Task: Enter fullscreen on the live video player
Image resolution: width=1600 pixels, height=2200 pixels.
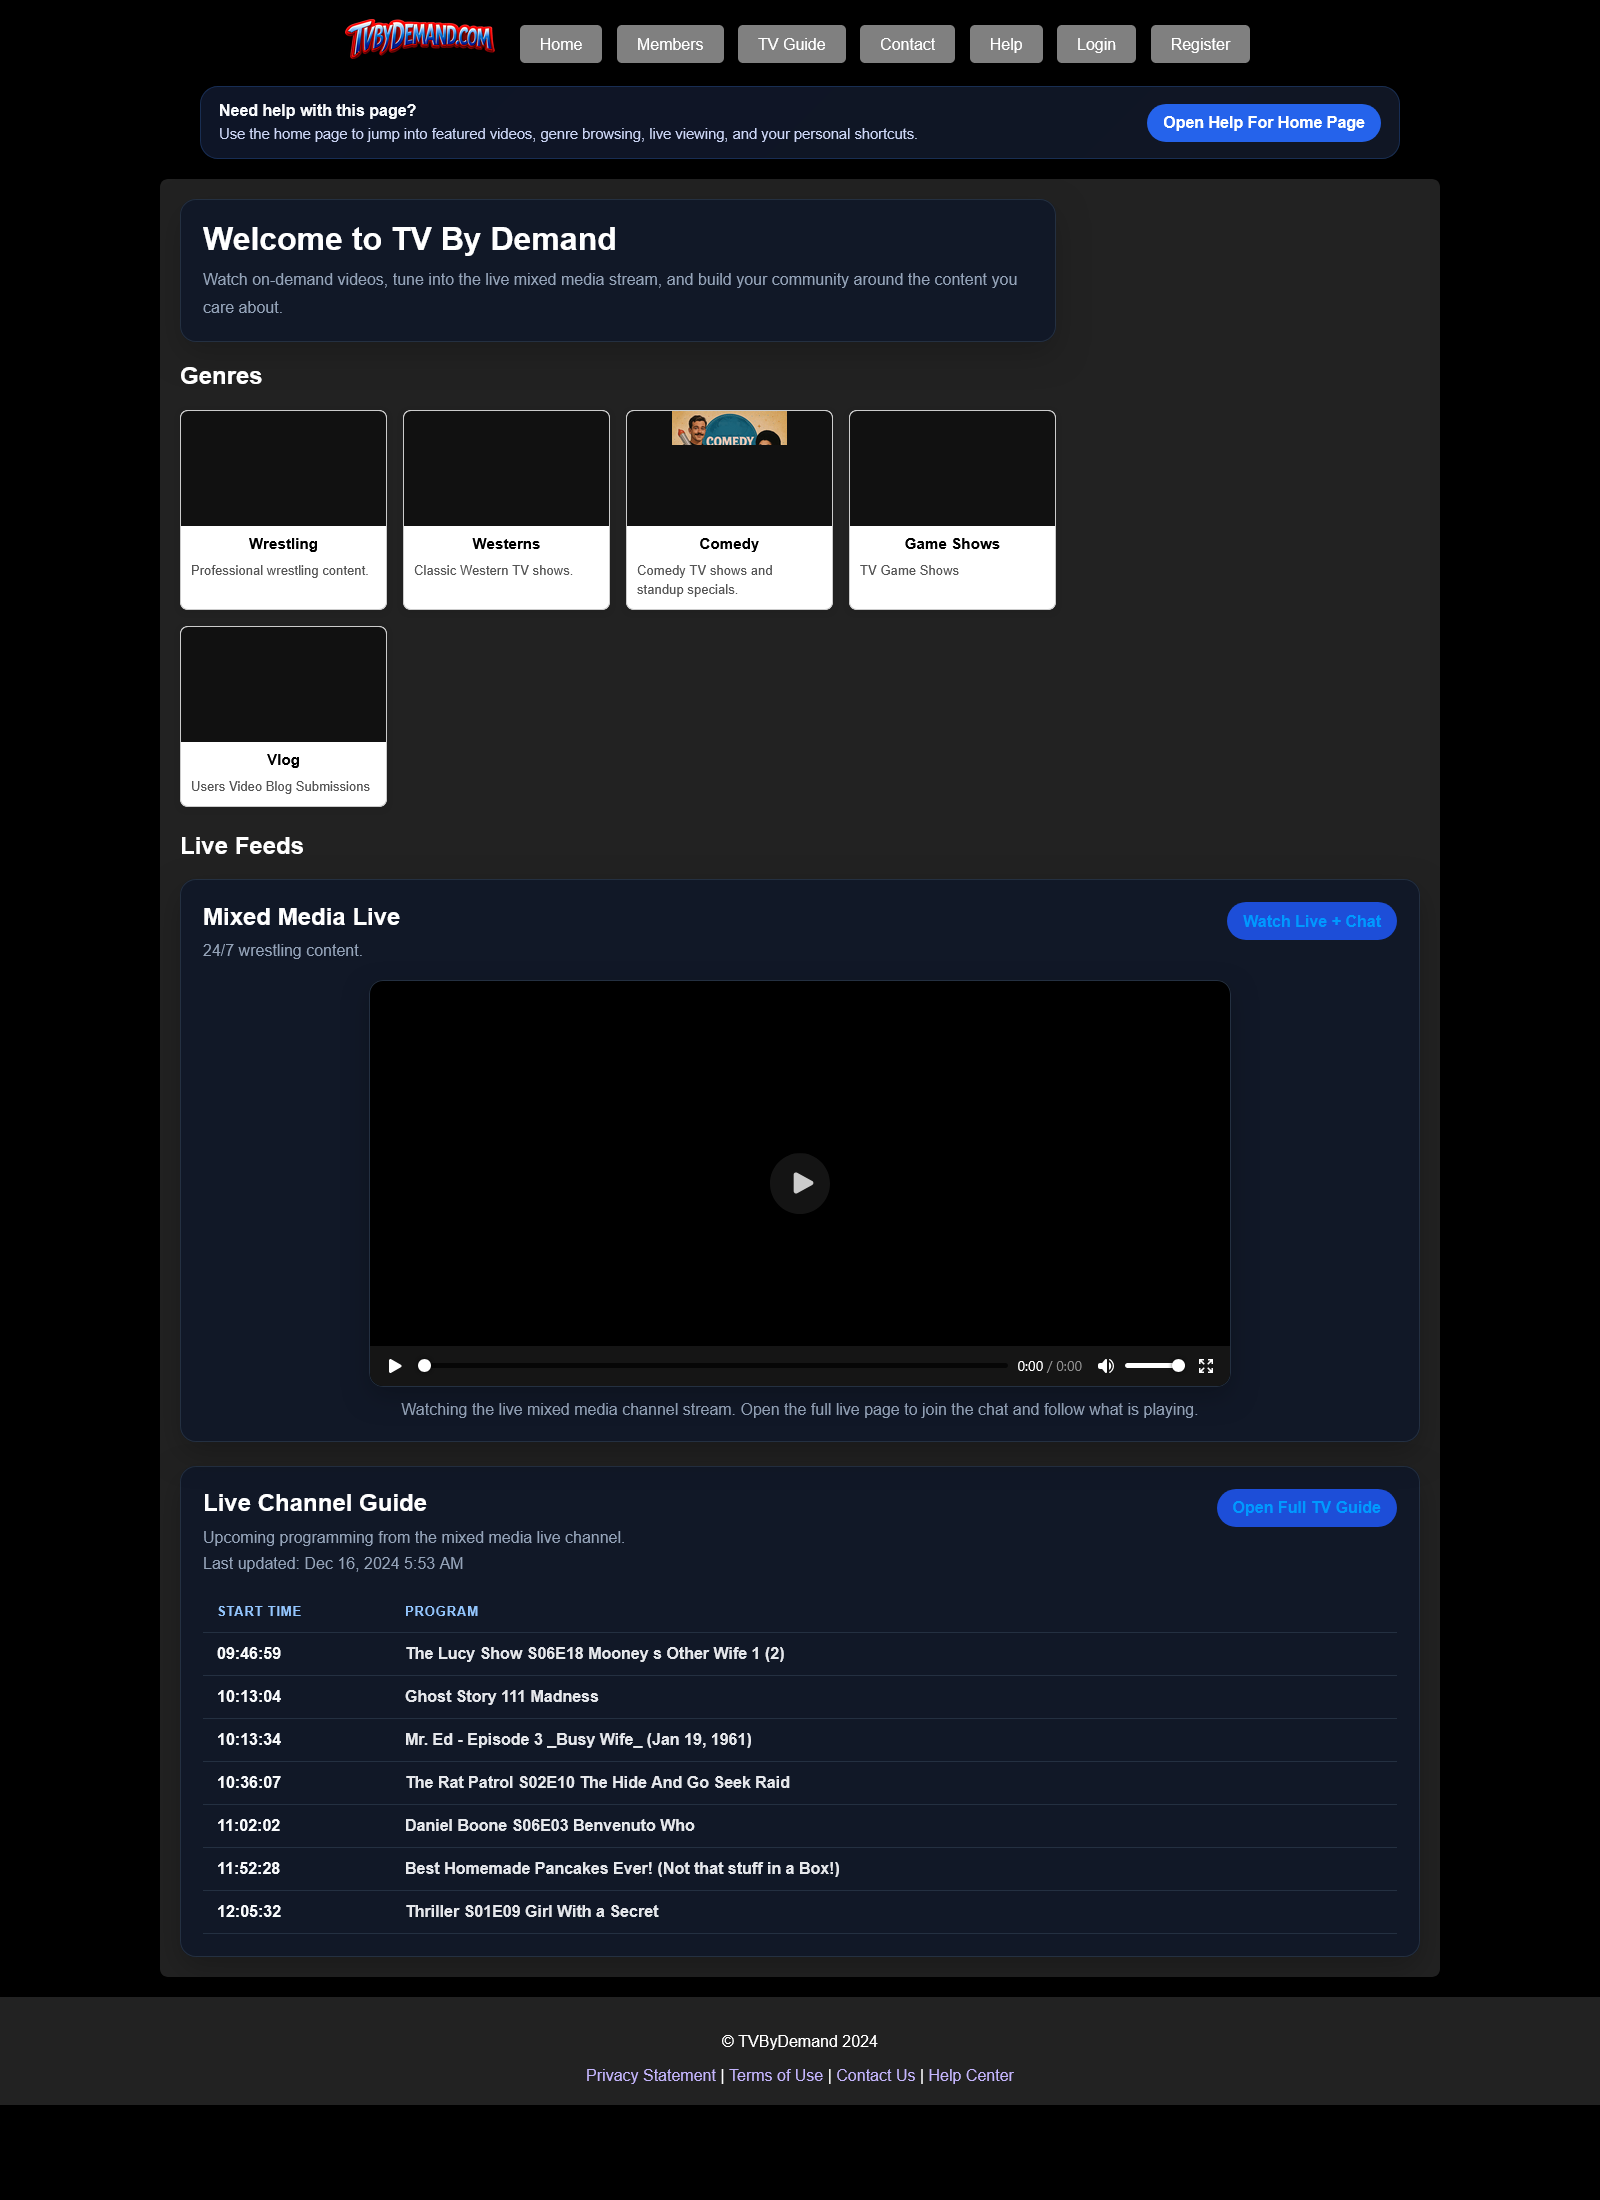Action: 1206,1365
